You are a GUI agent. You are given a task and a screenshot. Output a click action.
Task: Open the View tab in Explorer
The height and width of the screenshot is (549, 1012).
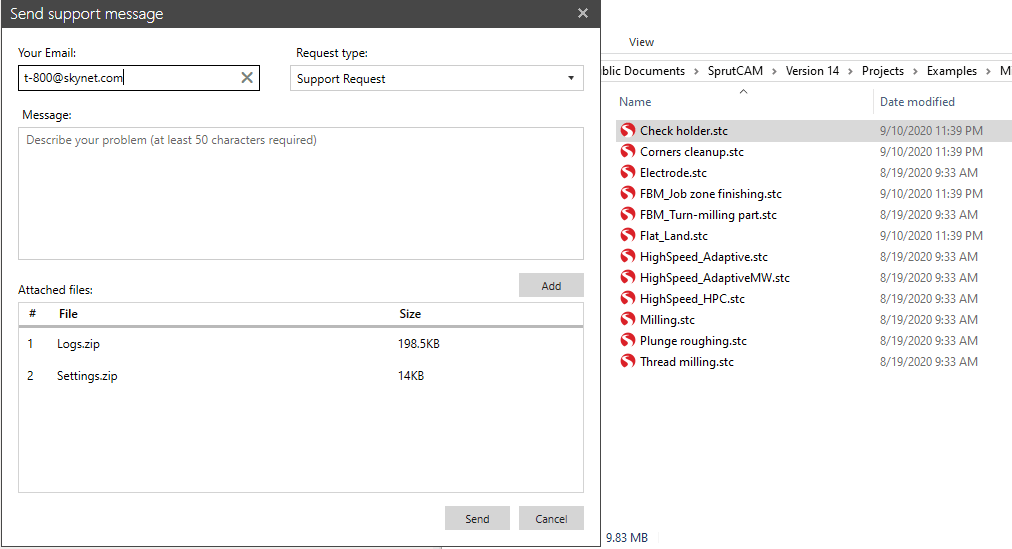click(x=641, y=42)
